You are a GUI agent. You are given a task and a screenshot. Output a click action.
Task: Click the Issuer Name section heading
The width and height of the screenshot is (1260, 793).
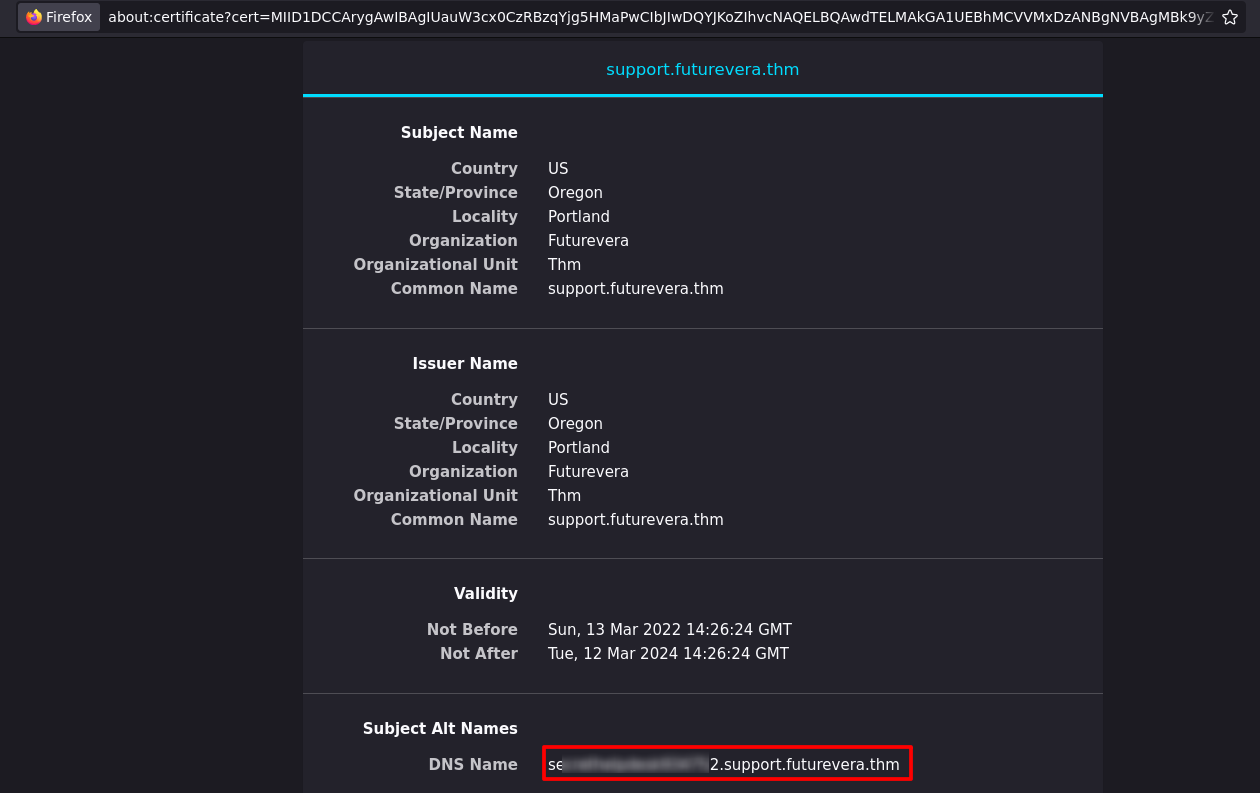pyautogui.click(x=465, y=364)
